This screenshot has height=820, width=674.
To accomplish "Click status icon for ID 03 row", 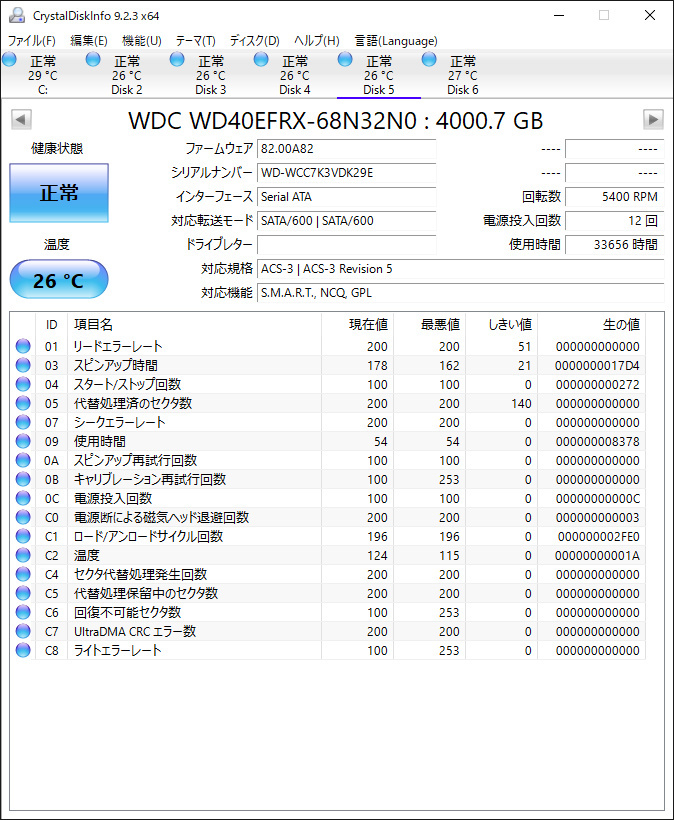I will click(x=23, y=365).
